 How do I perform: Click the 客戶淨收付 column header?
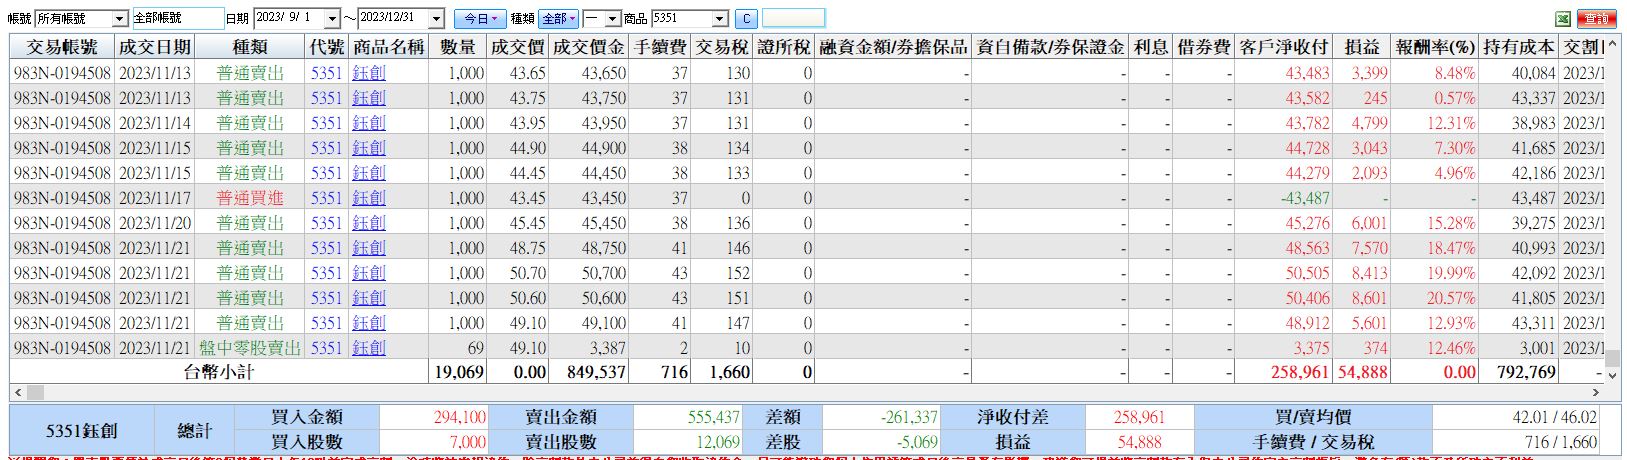[1283, 47]
